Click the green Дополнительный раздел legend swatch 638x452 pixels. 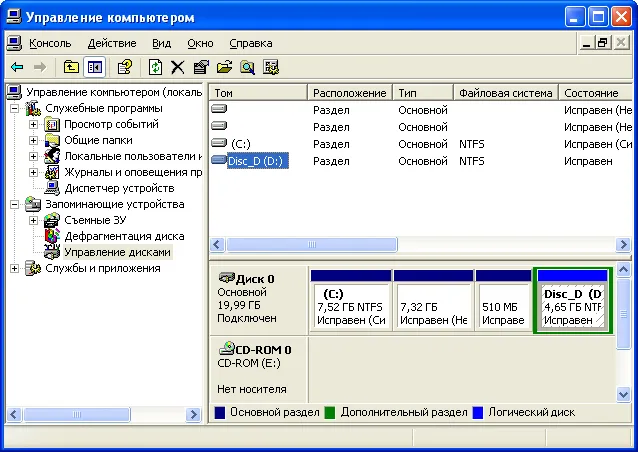pyautogui.click(x=330, y=413)
